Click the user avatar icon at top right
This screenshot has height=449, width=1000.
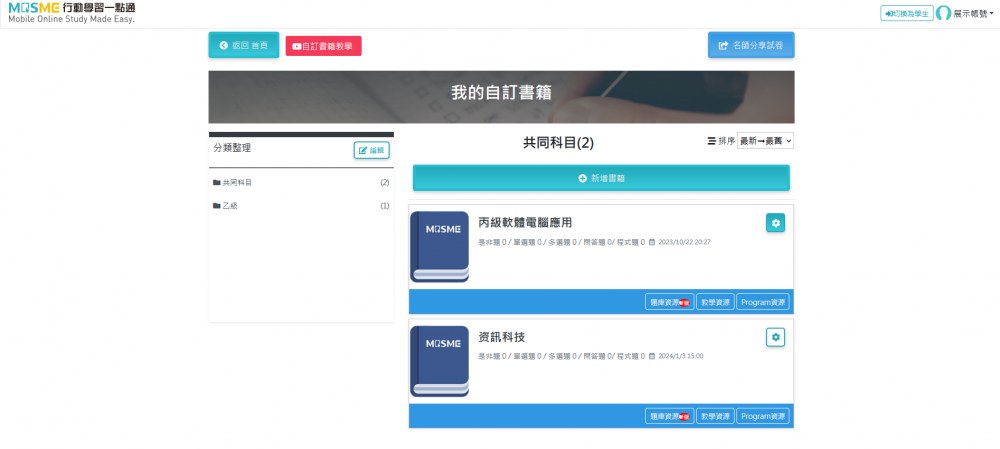coord(943,13)
